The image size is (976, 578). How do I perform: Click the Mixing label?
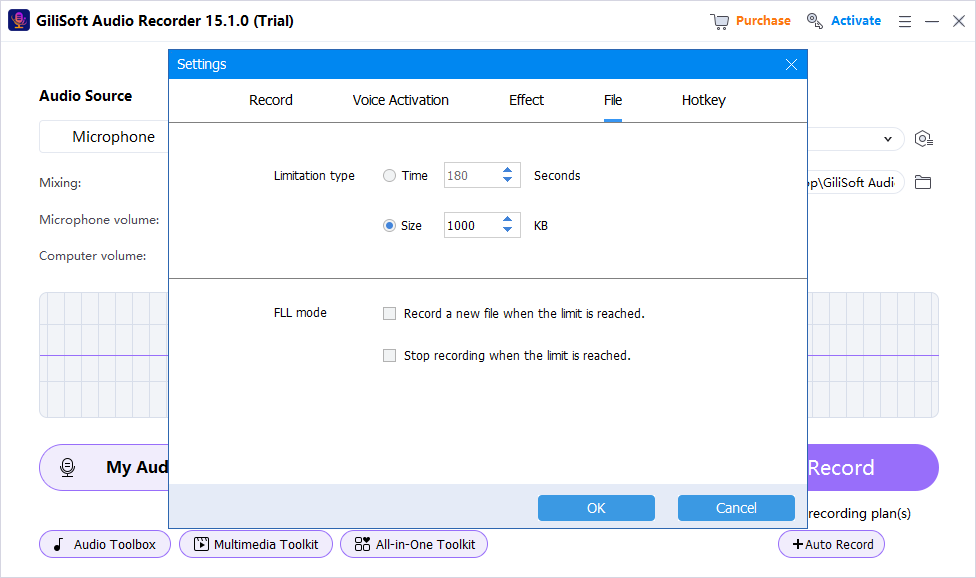click(x=60, y=183)
